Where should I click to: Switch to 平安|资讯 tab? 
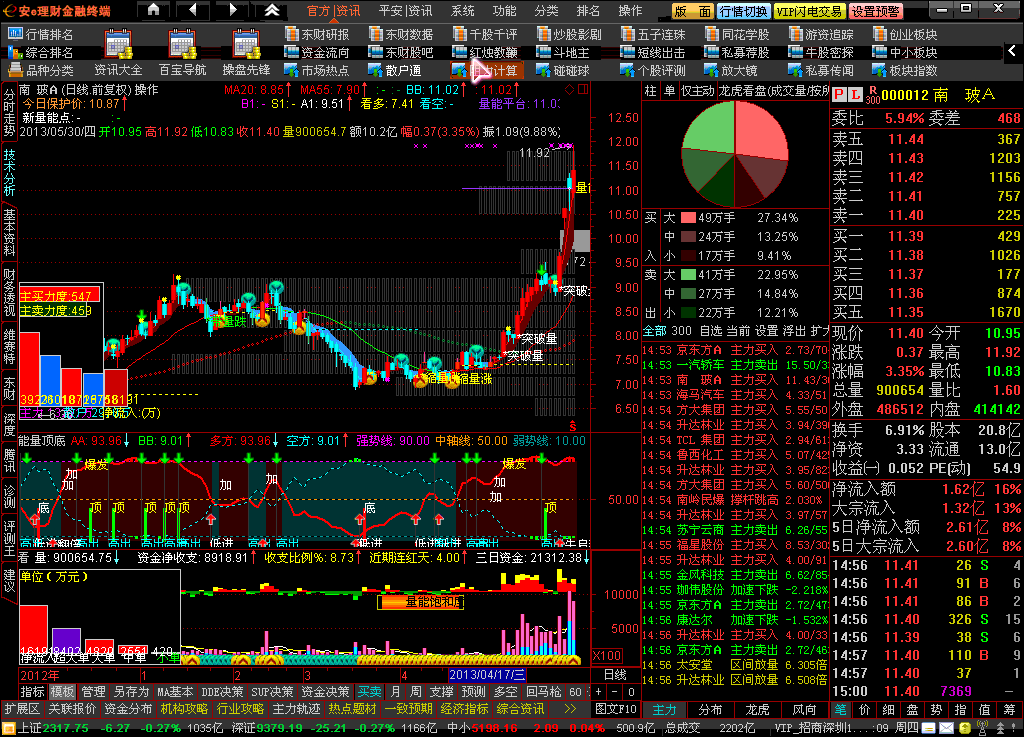coord(405,11)
